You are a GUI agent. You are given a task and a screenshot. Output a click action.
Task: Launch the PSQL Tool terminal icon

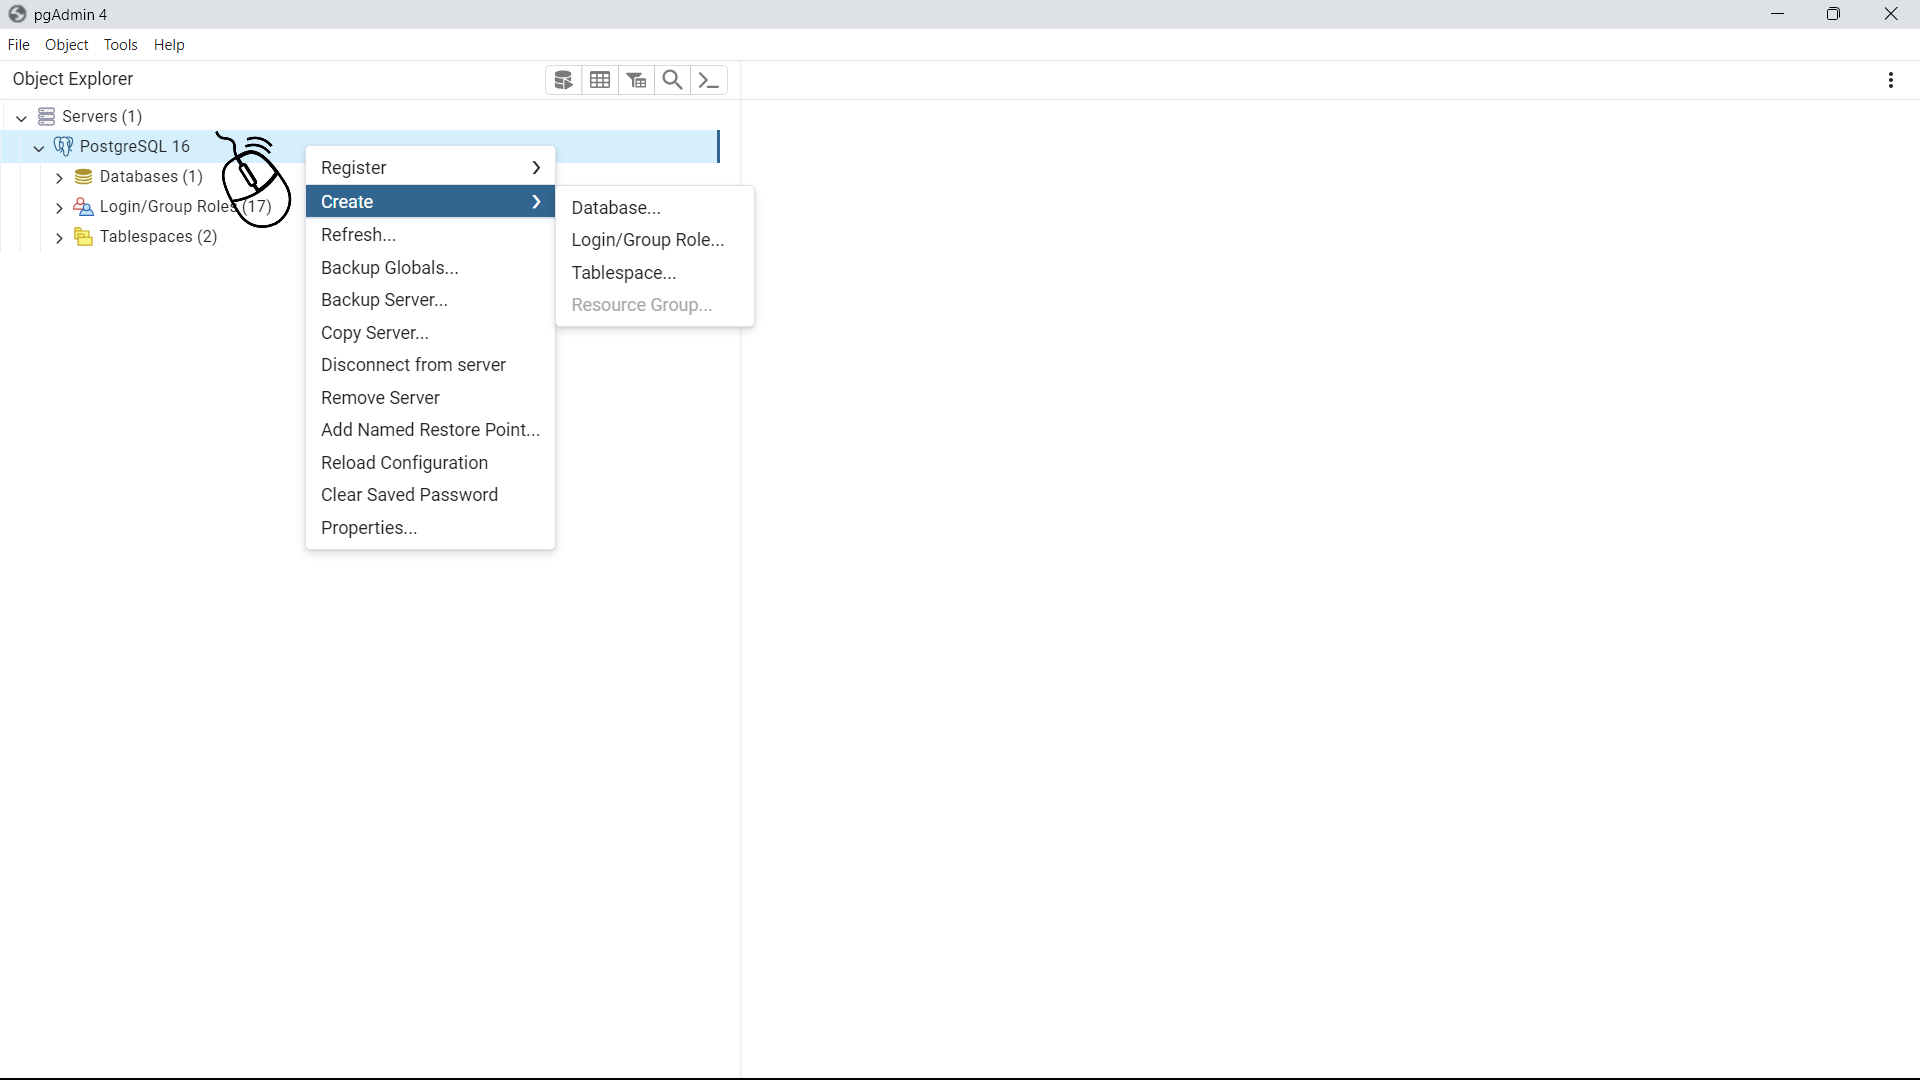tap(709, 80)
